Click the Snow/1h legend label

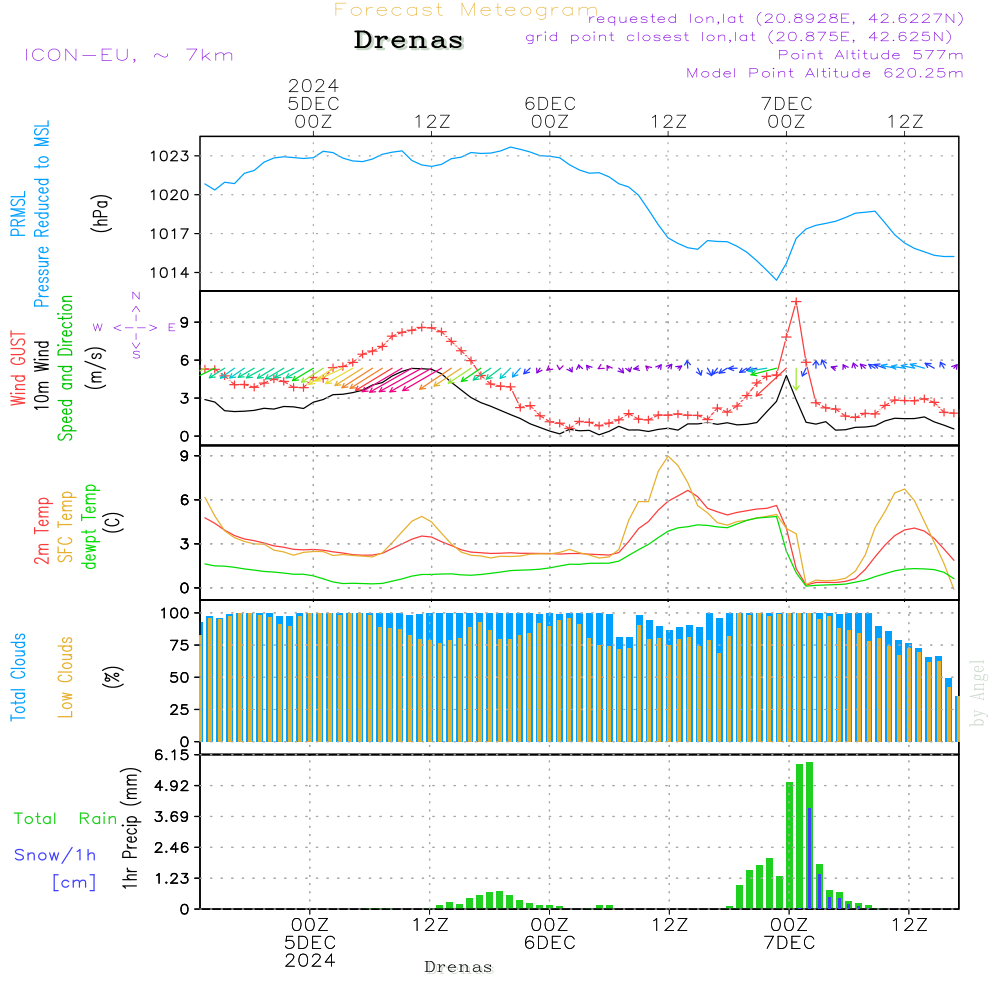coord(55,855)
